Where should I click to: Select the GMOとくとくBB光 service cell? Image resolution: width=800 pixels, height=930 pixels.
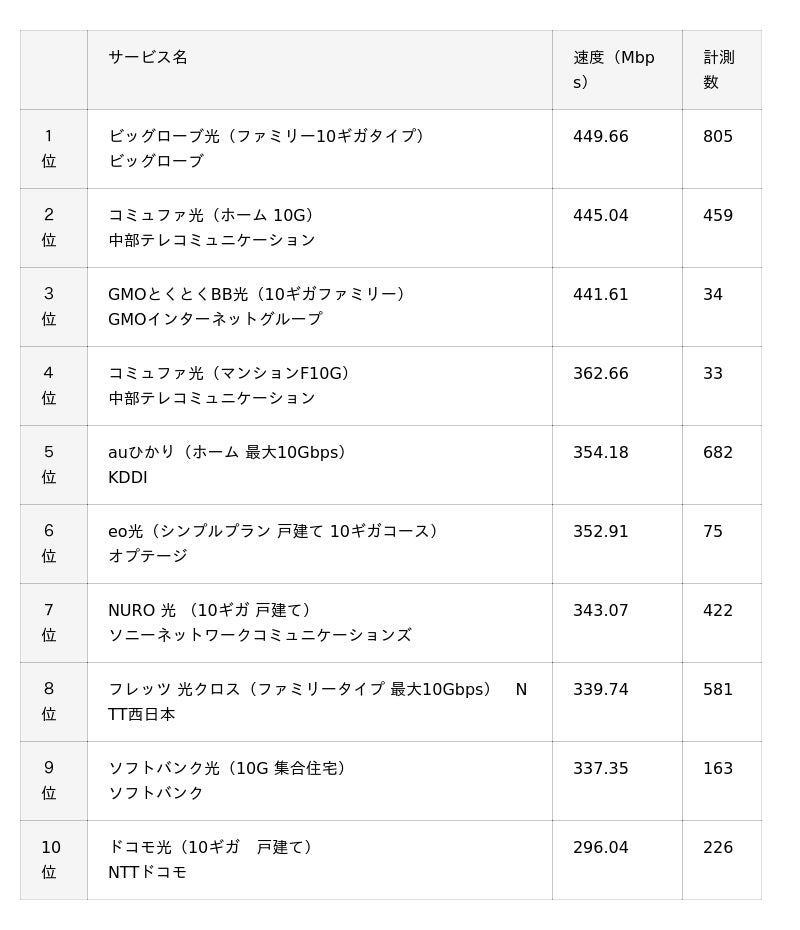(320, 307)
